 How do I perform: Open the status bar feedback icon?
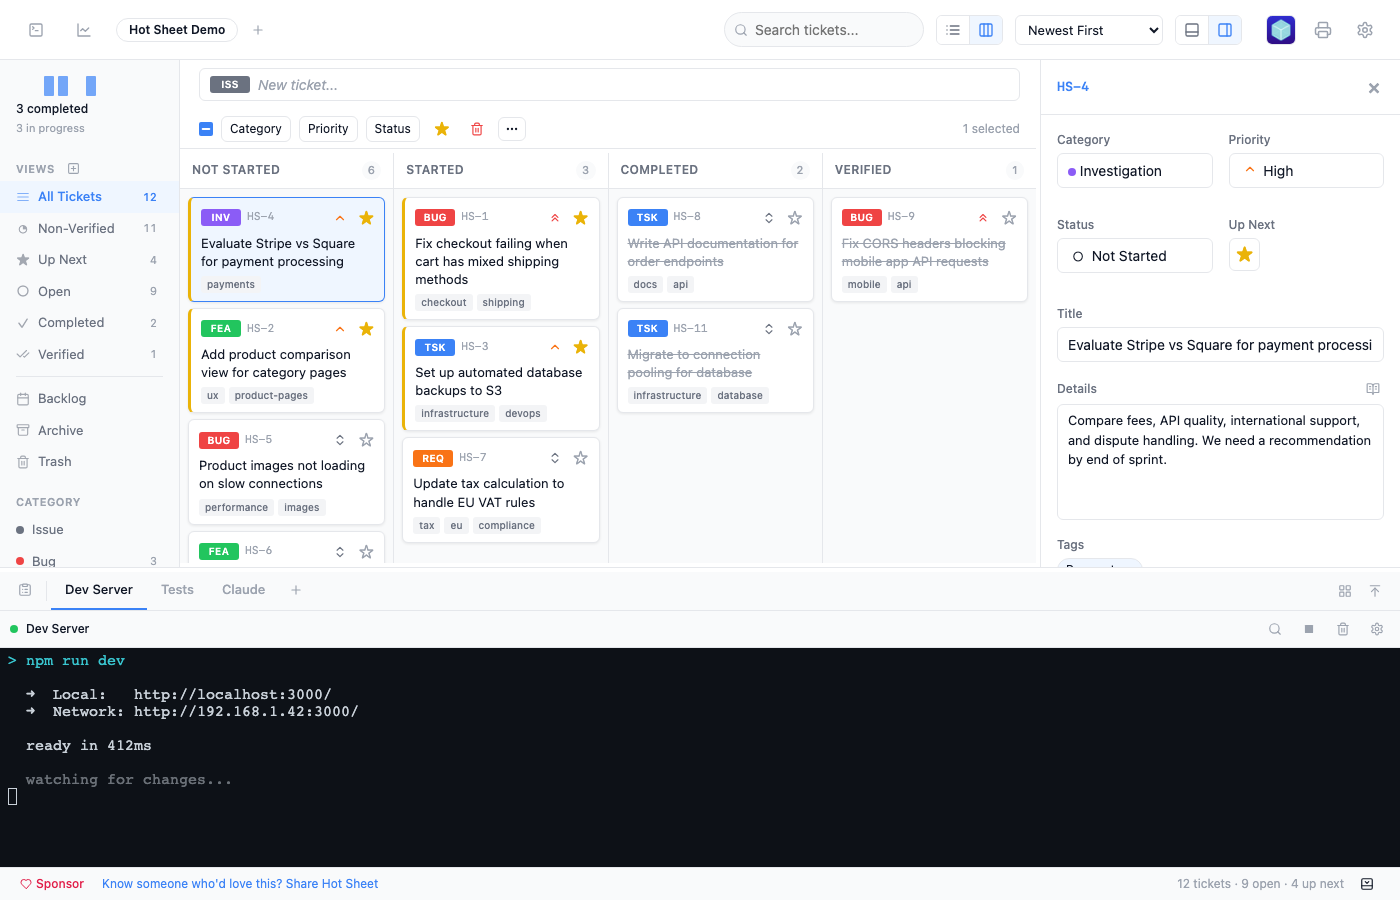pos(1367,884)
